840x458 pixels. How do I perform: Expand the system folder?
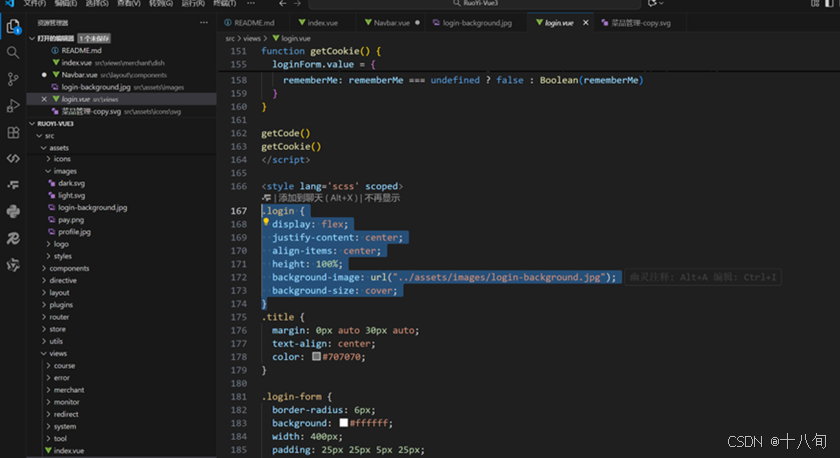48,426
